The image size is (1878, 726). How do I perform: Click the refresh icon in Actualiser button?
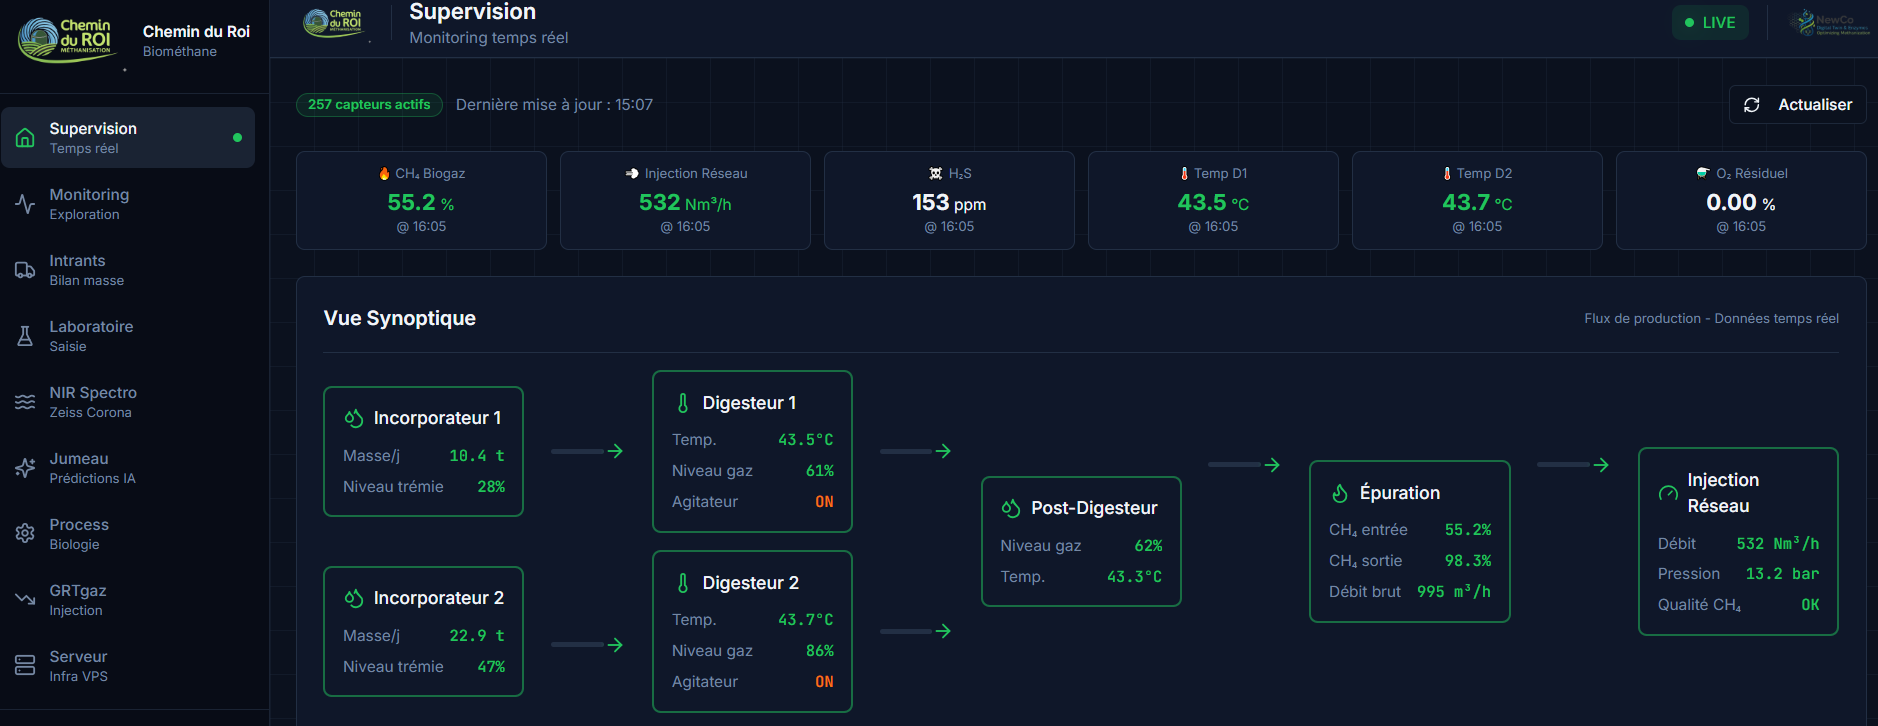pos(1752,105)
